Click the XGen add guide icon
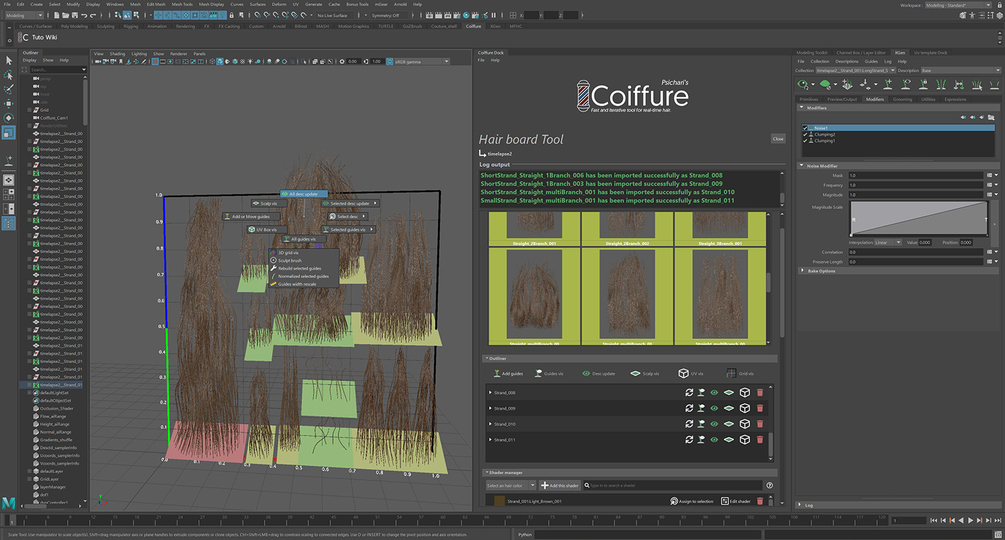1005x540 pixels. tap(888, 84)
